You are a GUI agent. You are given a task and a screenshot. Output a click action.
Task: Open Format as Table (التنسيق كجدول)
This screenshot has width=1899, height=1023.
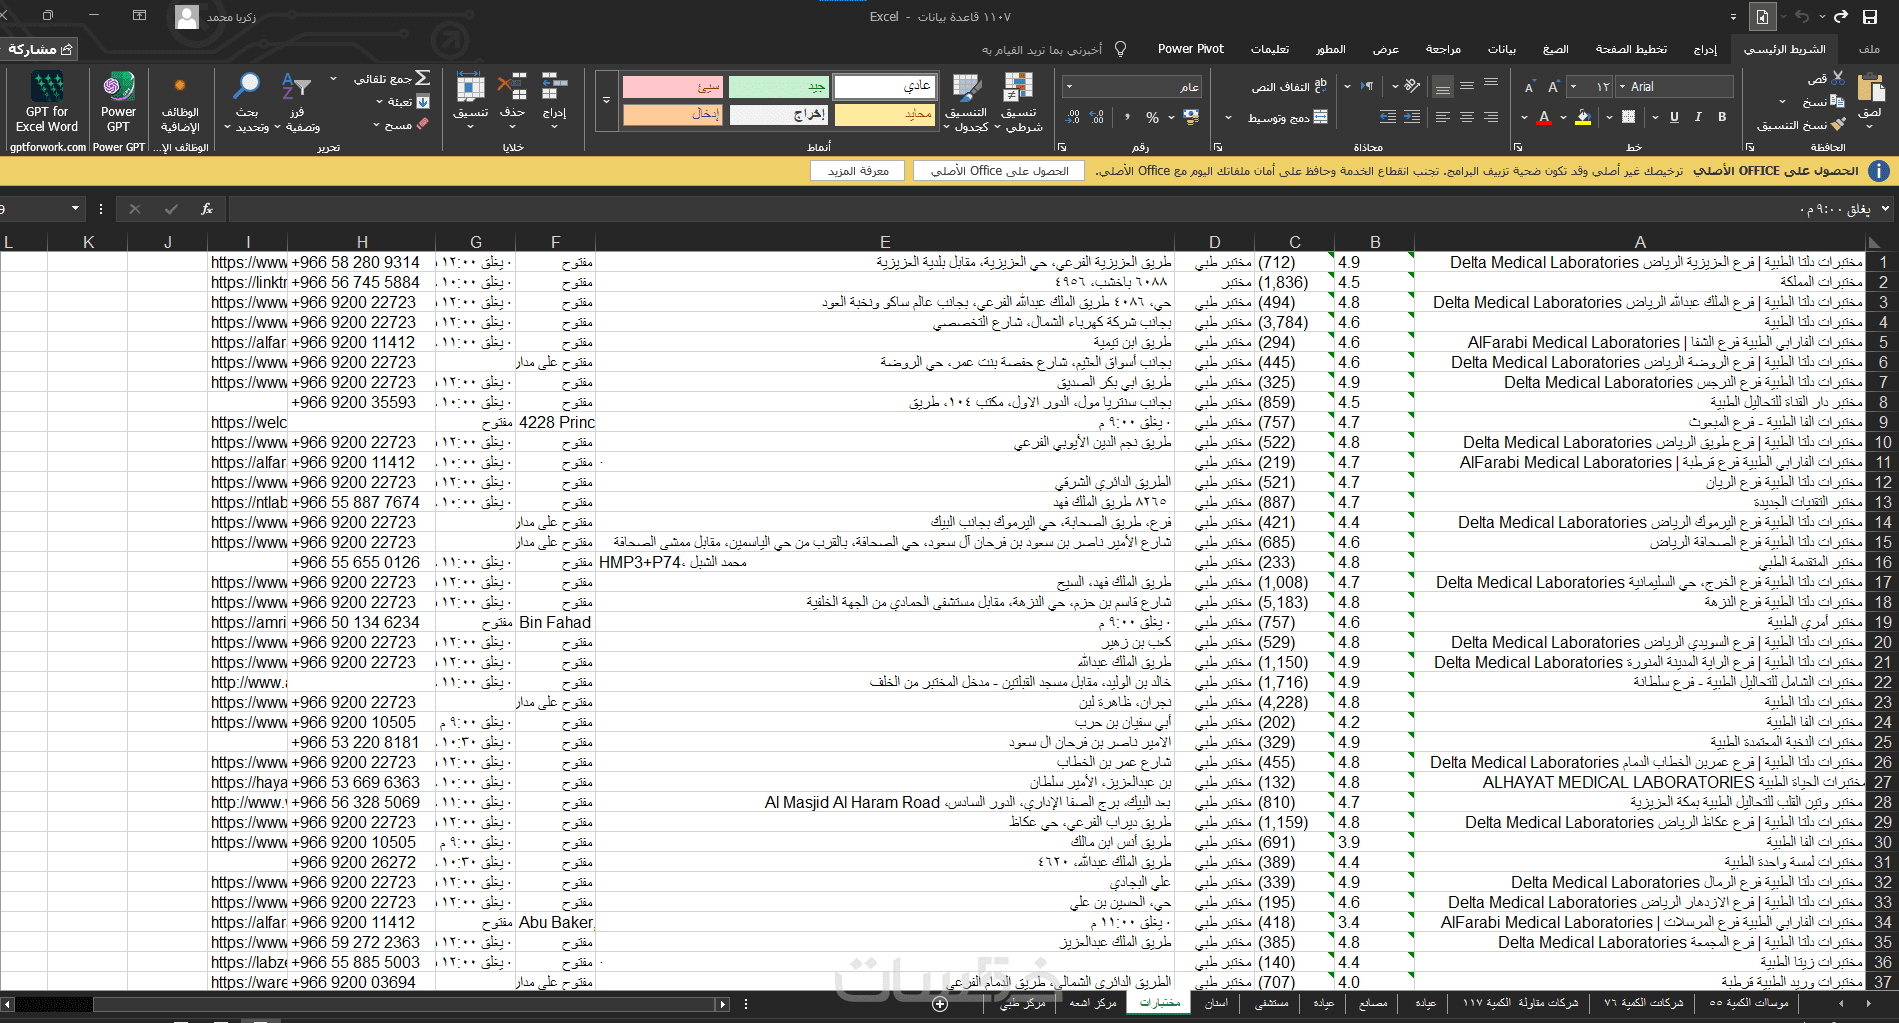[x=967, y=102]
